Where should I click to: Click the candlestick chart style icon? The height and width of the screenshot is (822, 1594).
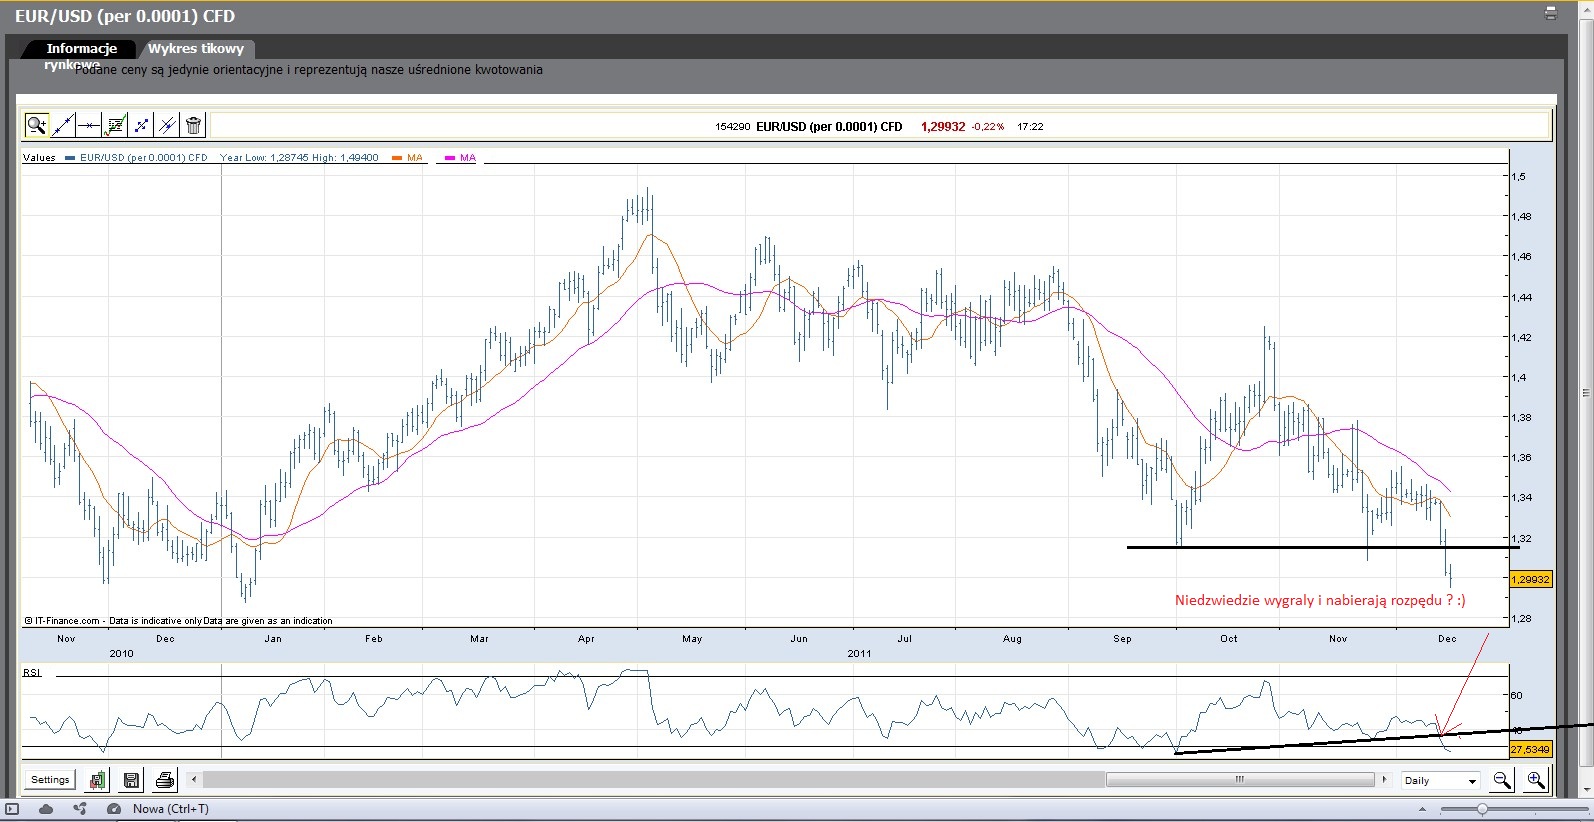98,780
